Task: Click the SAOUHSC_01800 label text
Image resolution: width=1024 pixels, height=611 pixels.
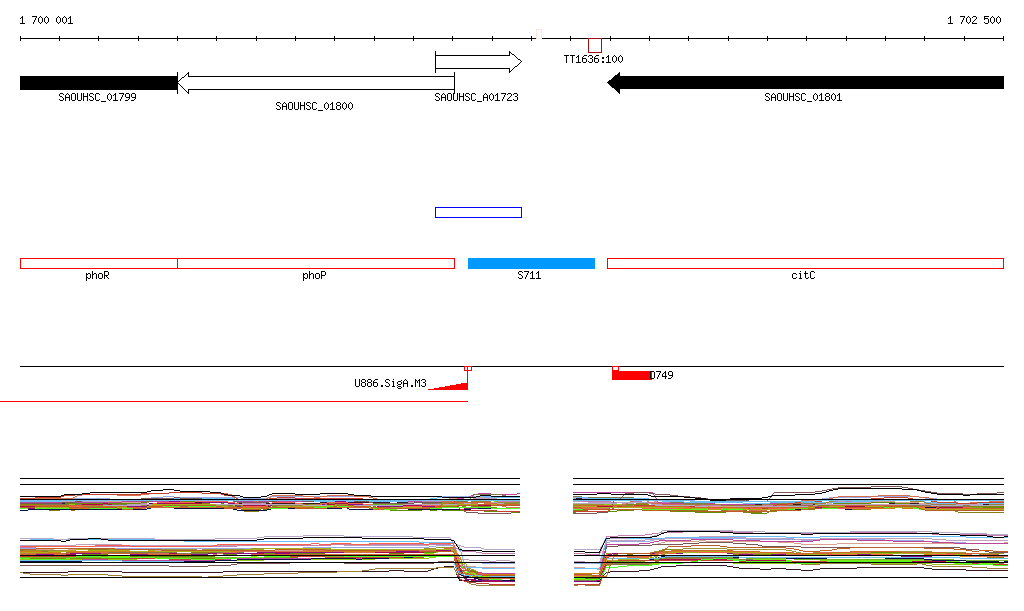Action: 314,106
